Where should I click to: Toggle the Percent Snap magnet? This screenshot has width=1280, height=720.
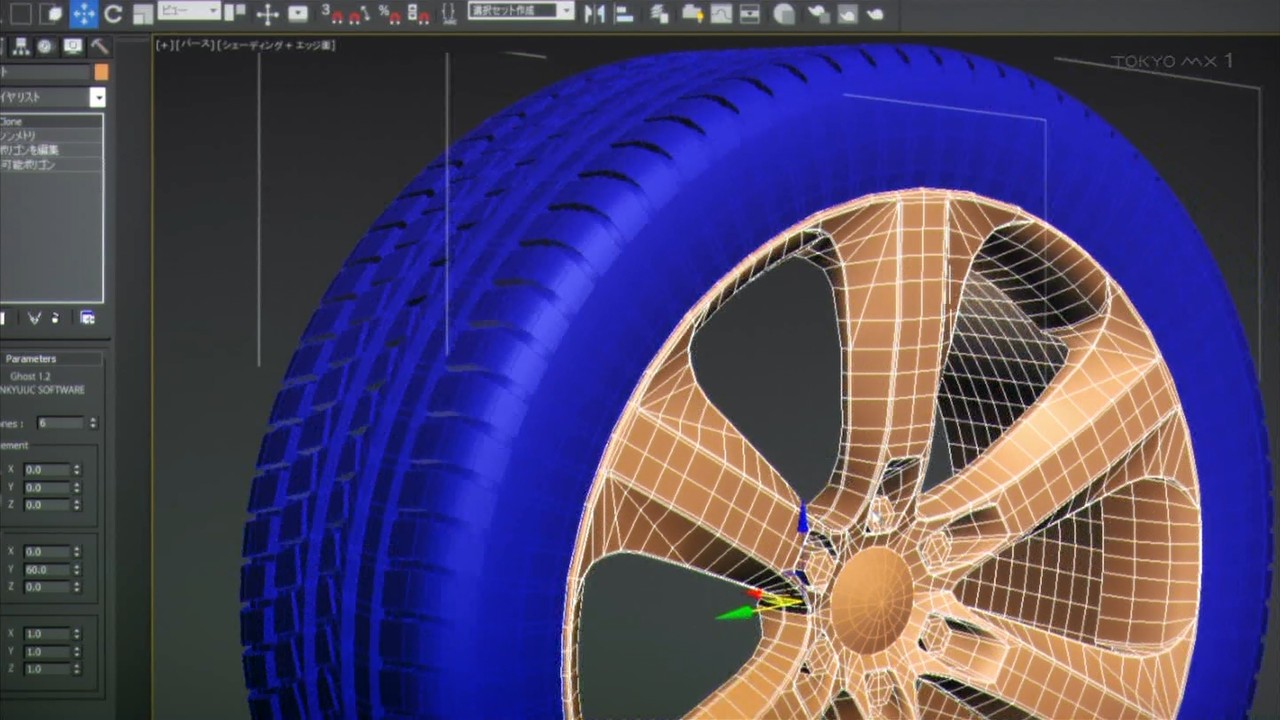pyautogui.click(x=389, y=14)
